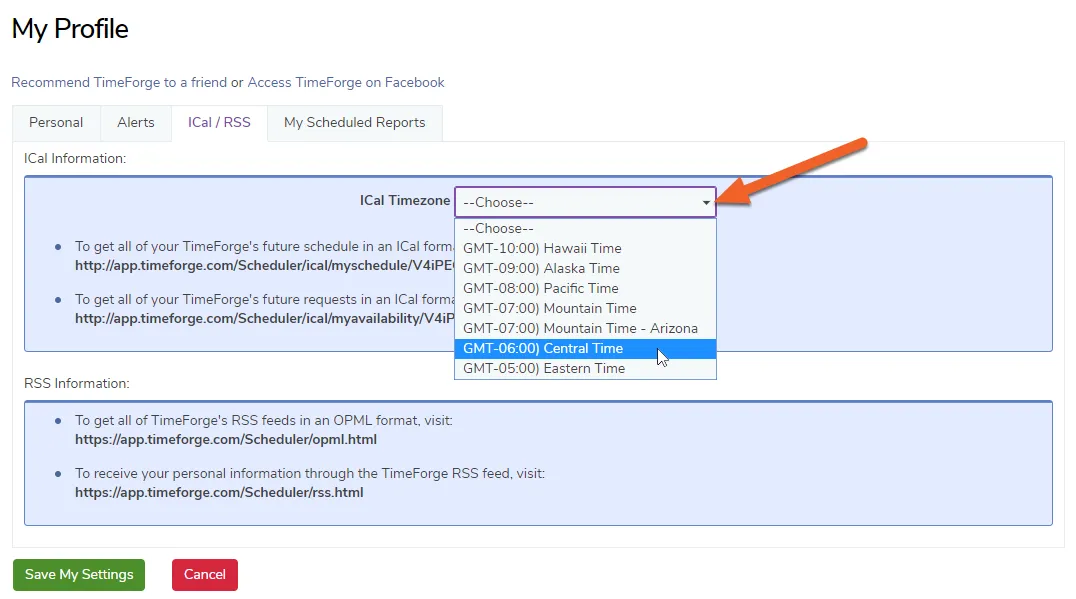Select GMT-06:00 Central Time option
The width and height of the screenshot is (1076, 599).
tap(585, 349)
